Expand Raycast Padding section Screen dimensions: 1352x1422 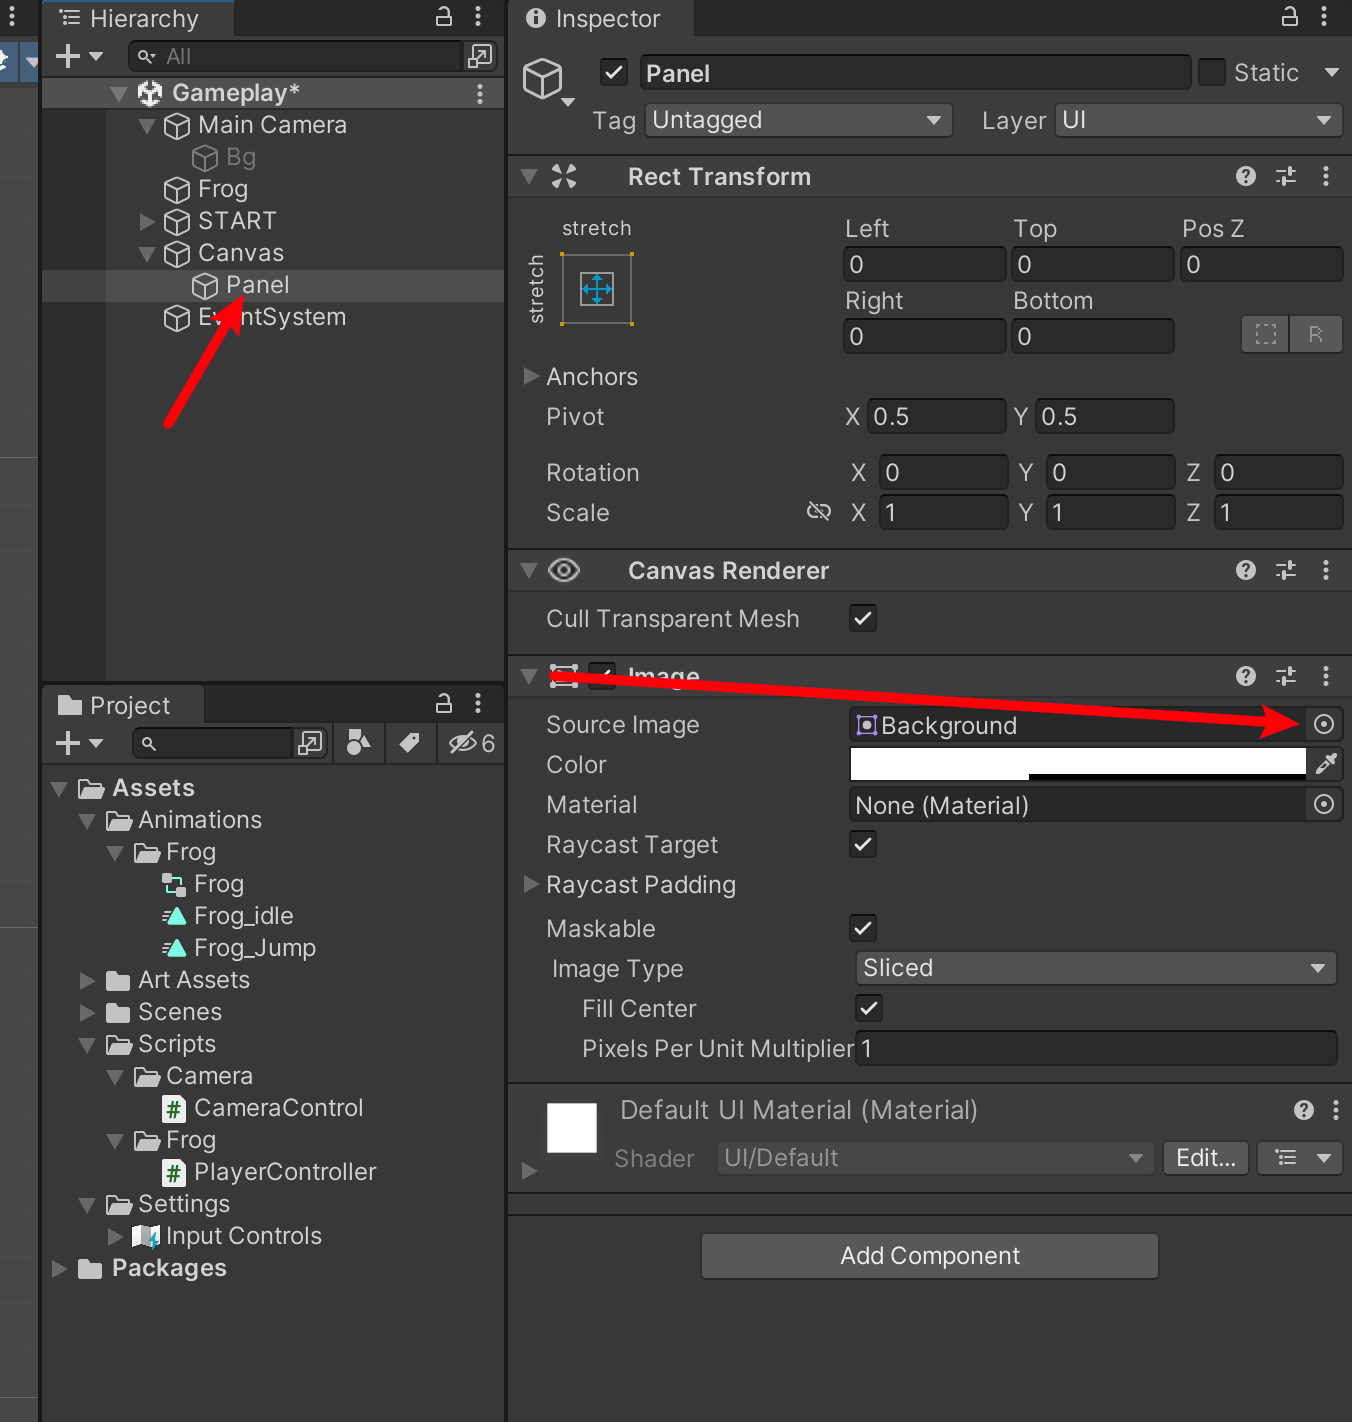pos(531,884)
